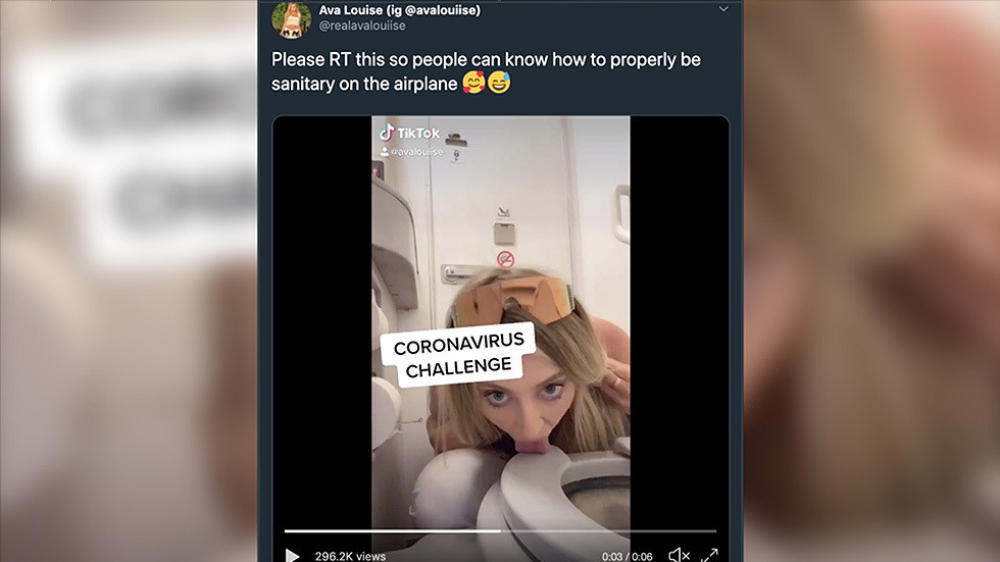Viewport: 1000px width, 562px height.
Task: Click the grinning sweat emoji
Action: (x=499, y=83)
